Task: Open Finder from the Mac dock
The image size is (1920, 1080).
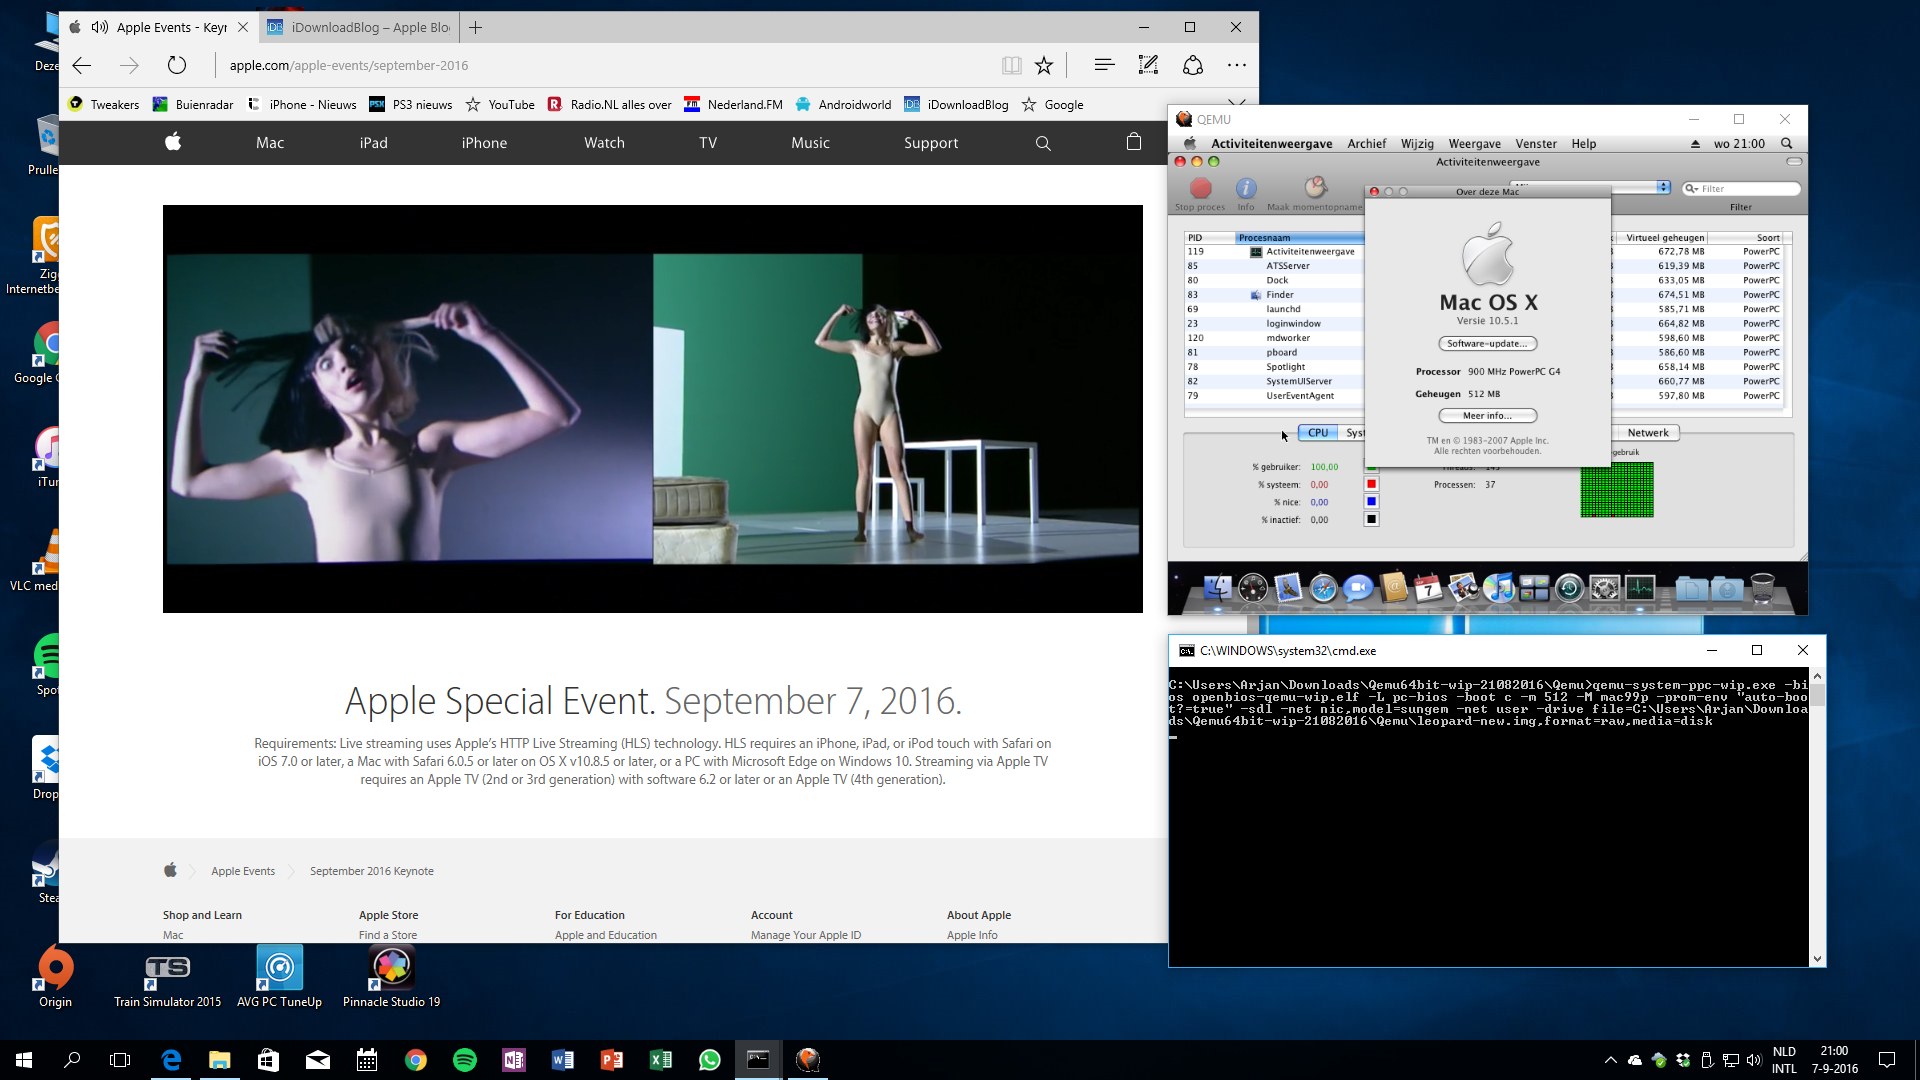Action: [1217, 589]
